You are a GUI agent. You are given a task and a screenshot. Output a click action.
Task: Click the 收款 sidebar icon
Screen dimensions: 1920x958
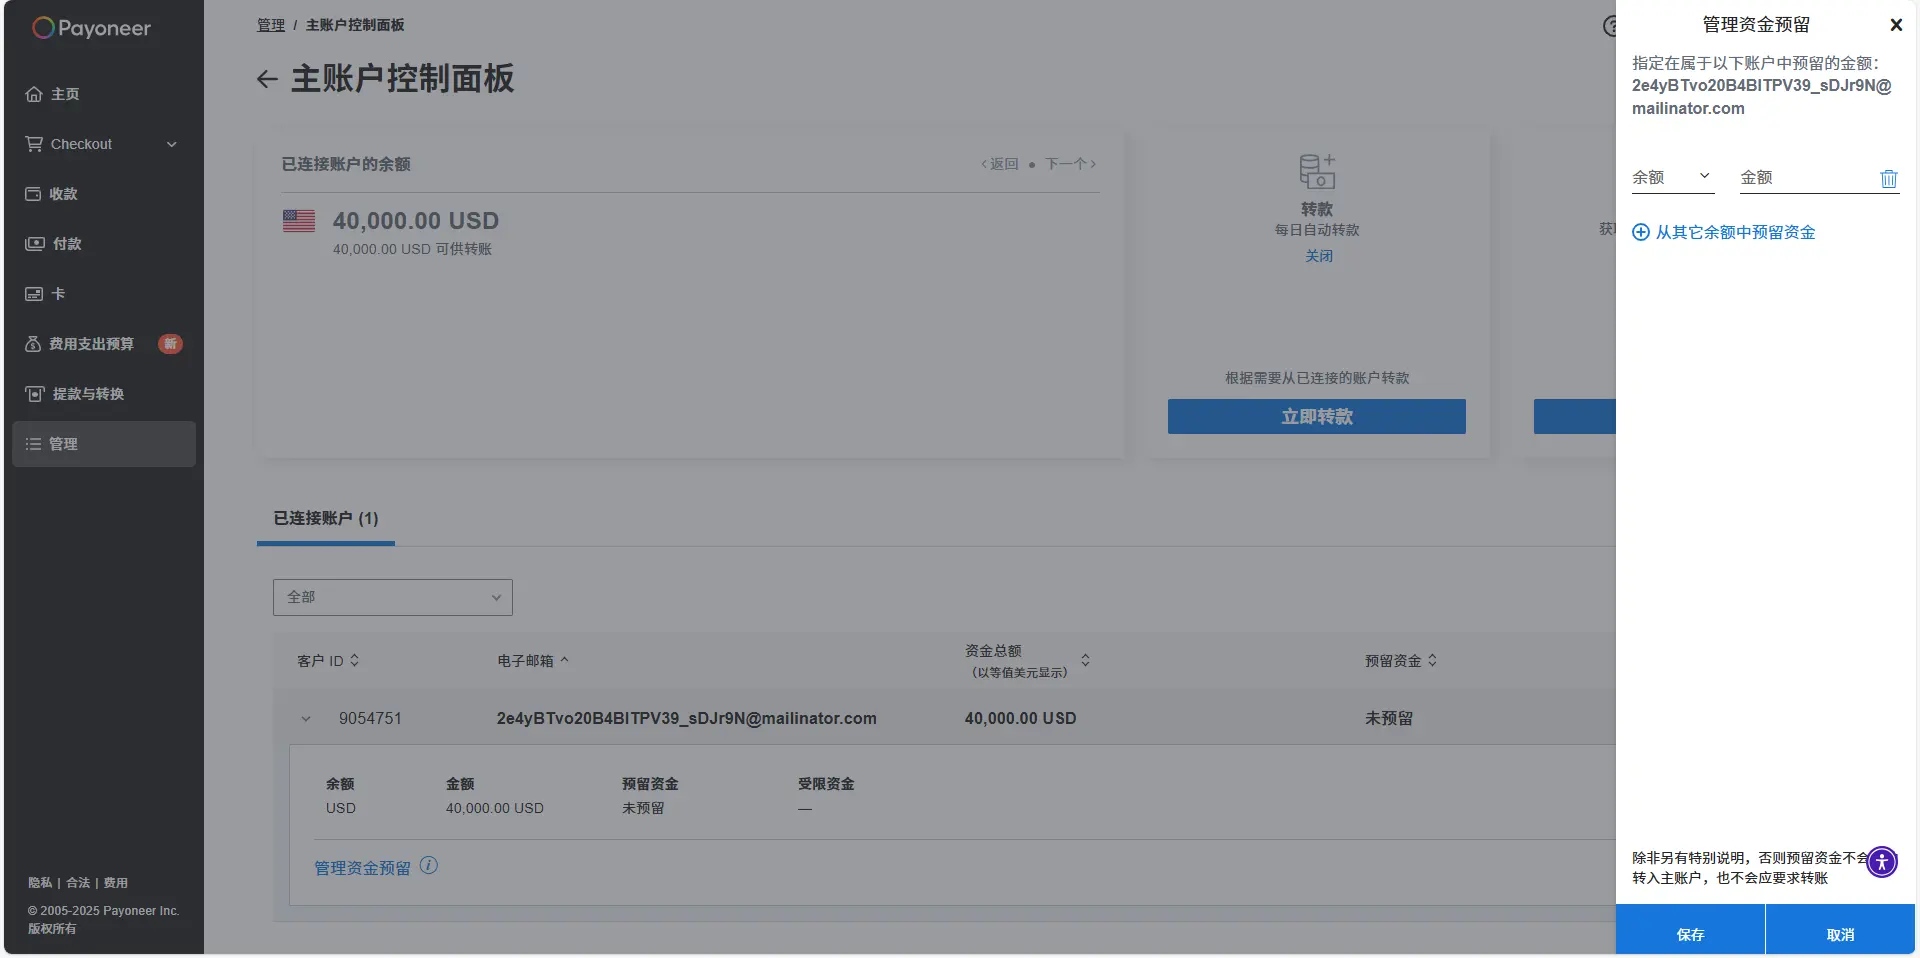pyautogui.click(x=33, y=194)
